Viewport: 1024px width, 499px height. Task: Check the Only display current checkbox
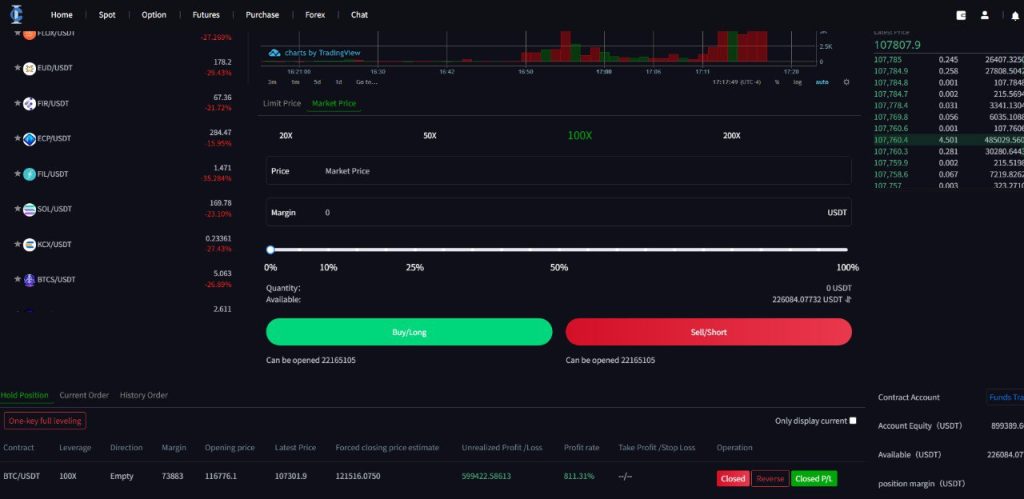point(853,421)
